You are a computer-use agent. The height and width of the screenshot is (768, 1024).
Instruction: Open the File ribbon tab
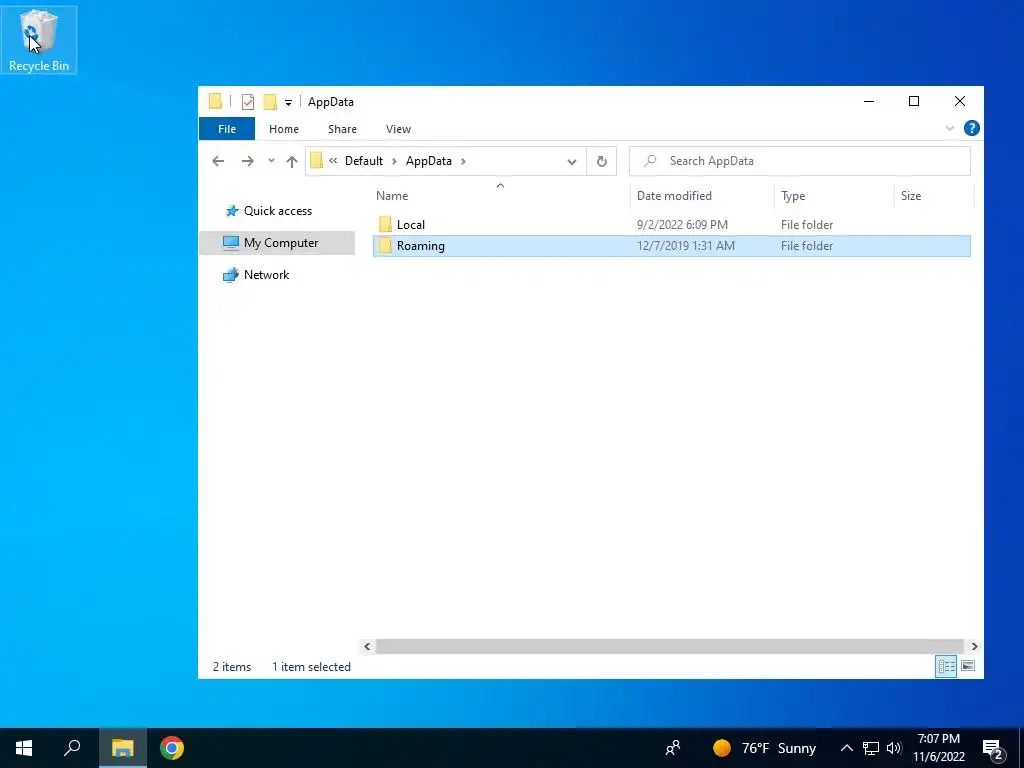click(x=227, y=129)
